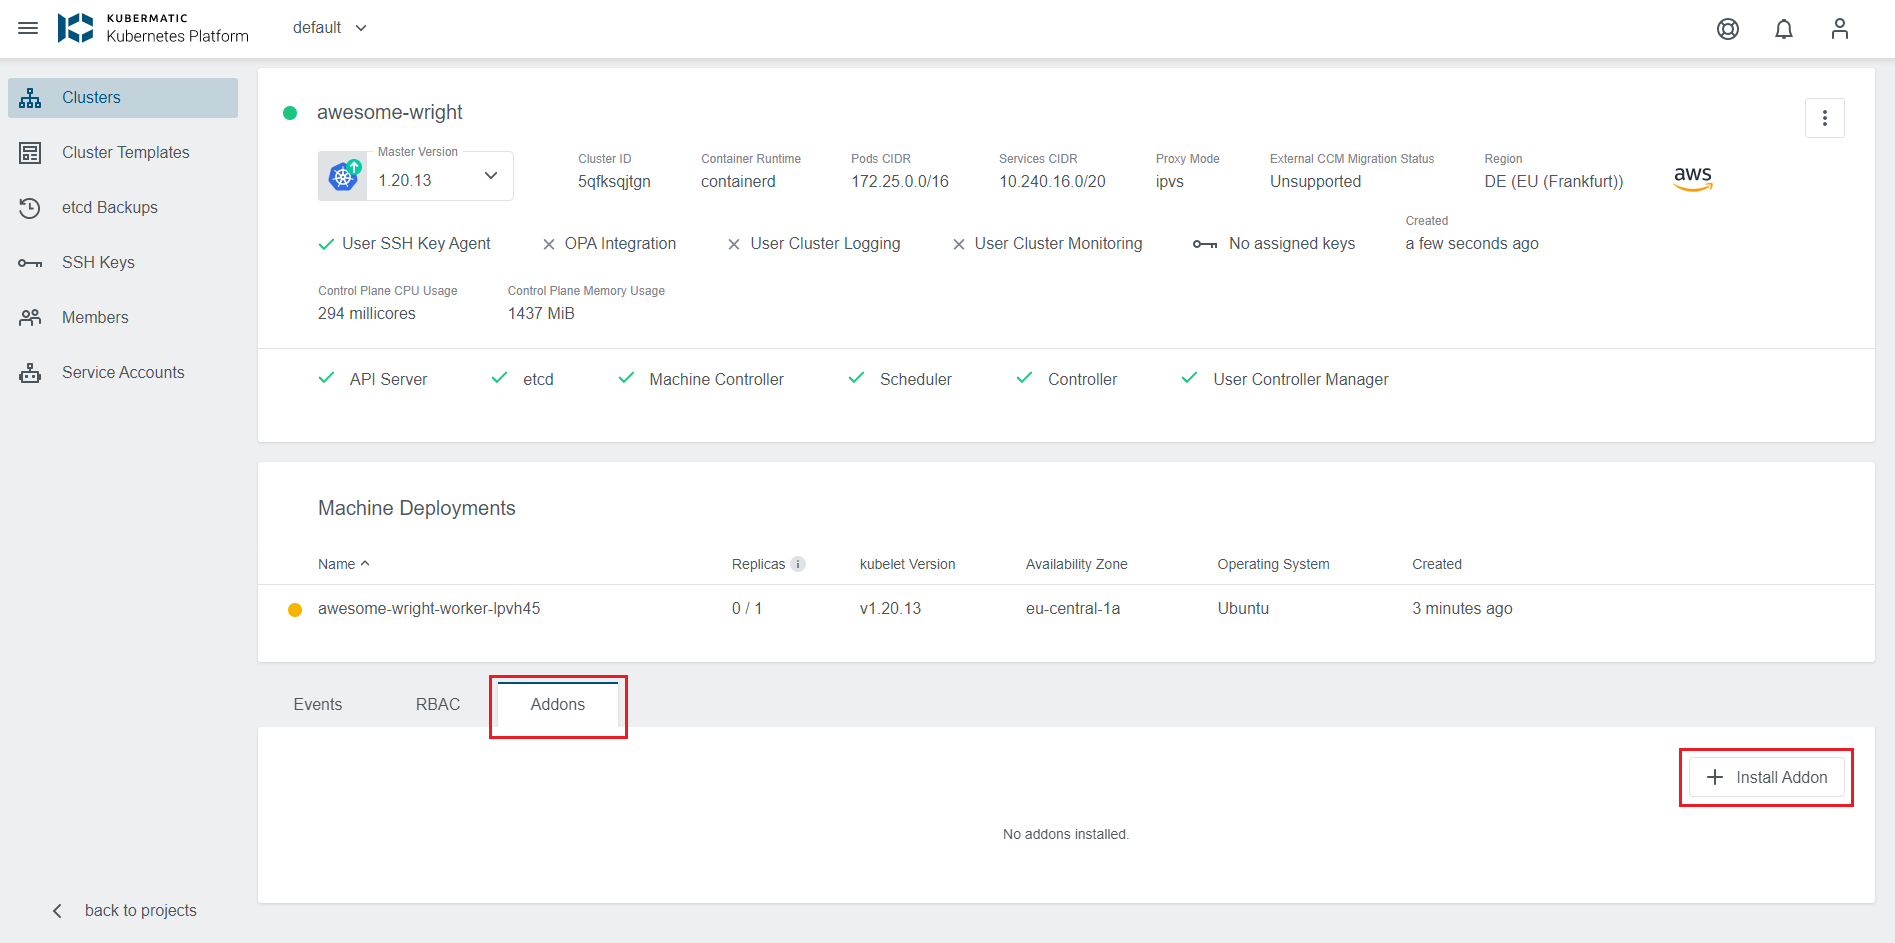This screenshot has height=943, width=1895.
Task: Click the User Controller Manager status label
Action: tap(1300, 379)
